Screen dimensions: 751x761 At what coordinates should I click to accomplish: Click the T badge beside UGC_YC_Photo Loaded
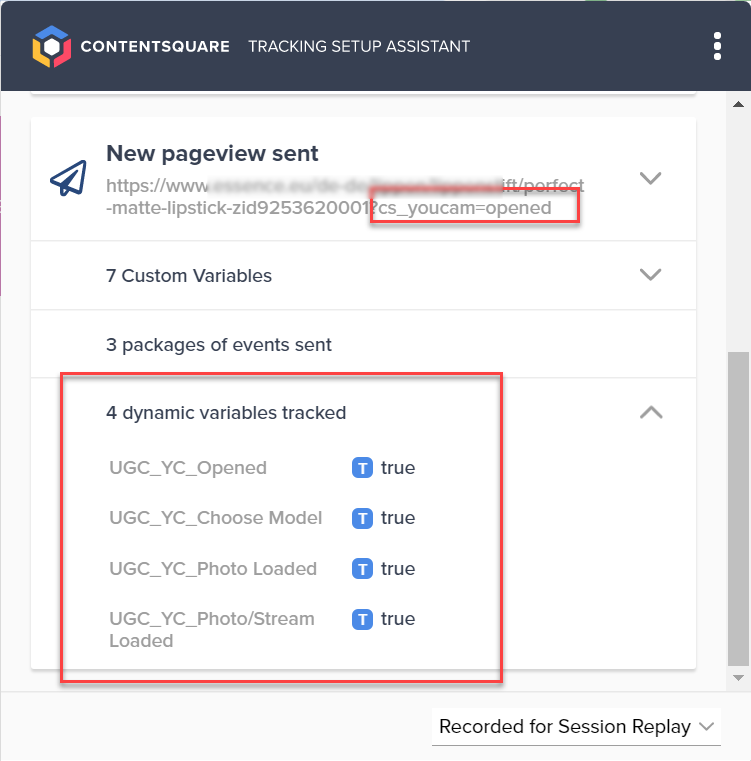point(362,569)
